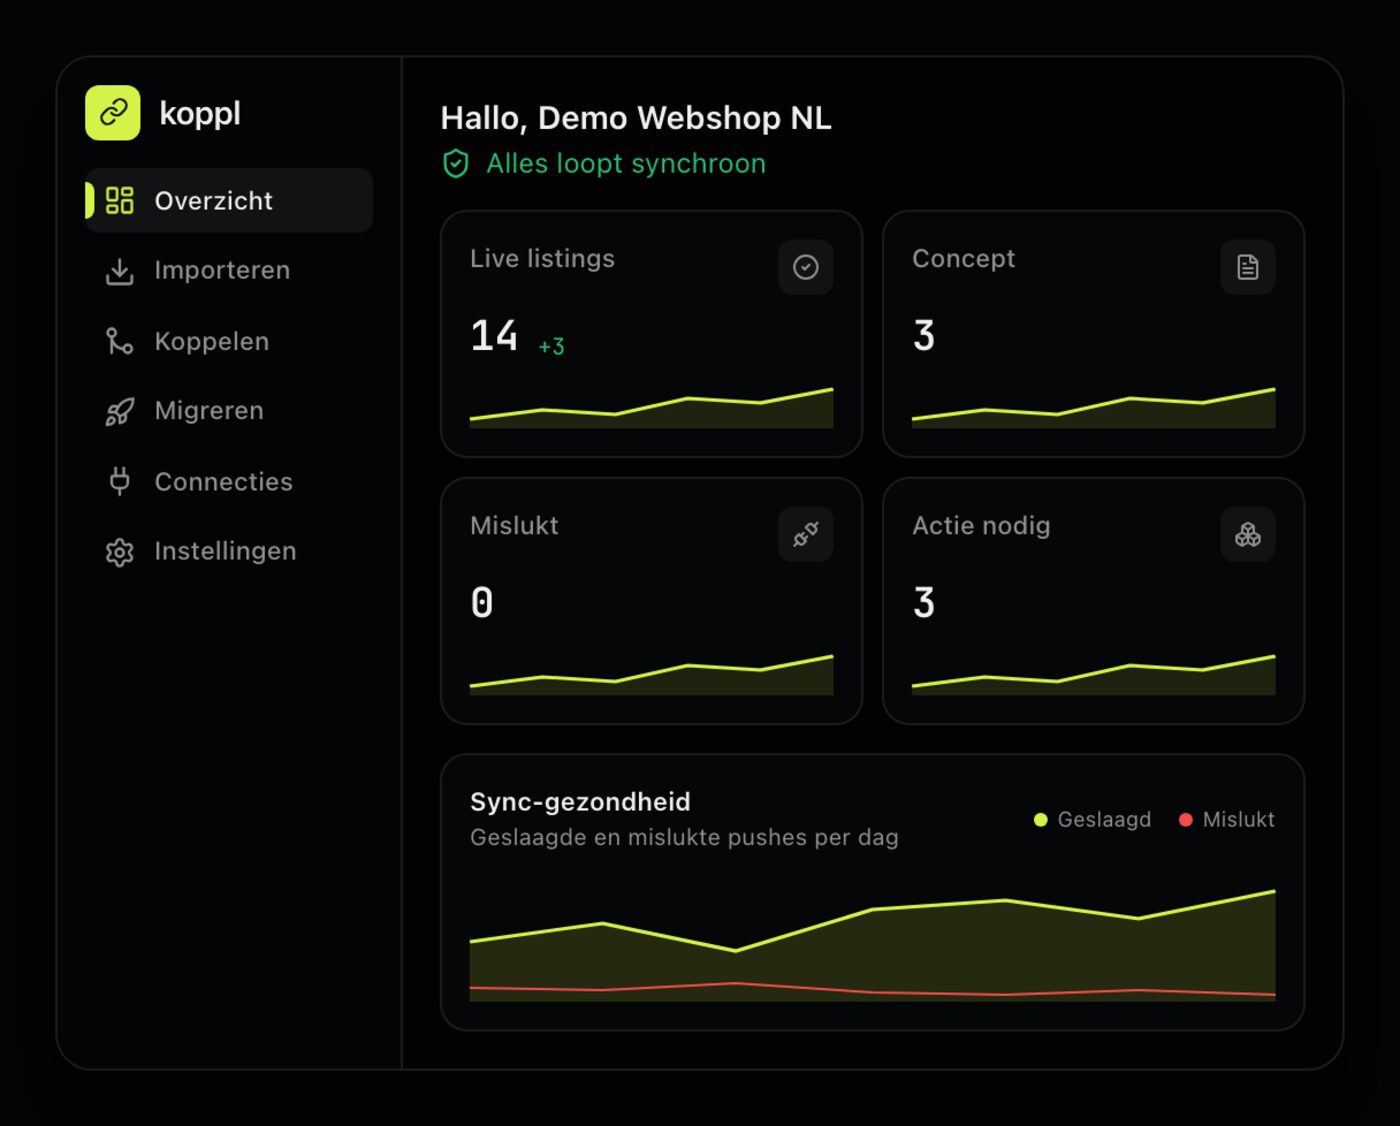Click the document icon on Concept card
Viewport: 1400px width, 1126px height.
(x=1248, y=267)
